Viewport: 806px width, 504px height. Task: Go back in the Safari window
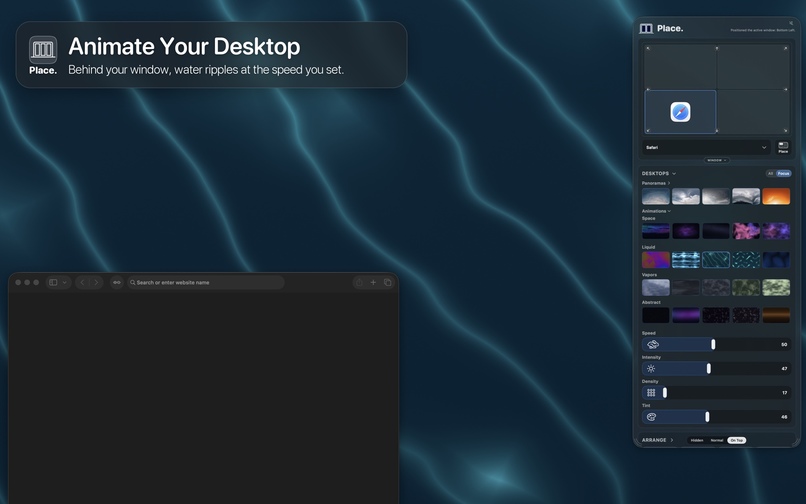[x=82, y=282]
